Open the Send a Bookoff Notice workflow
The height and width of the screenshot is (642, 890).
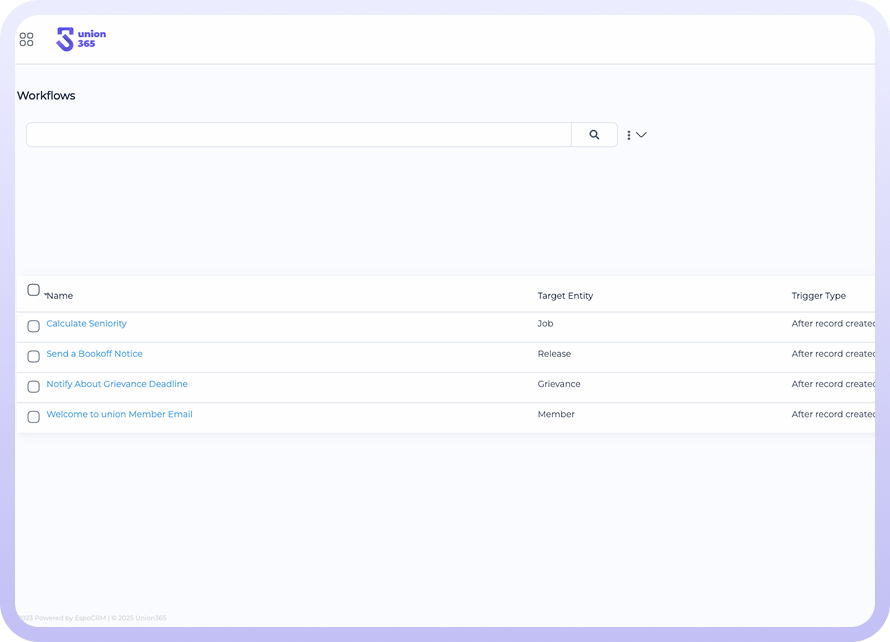[x=94, y=354]
